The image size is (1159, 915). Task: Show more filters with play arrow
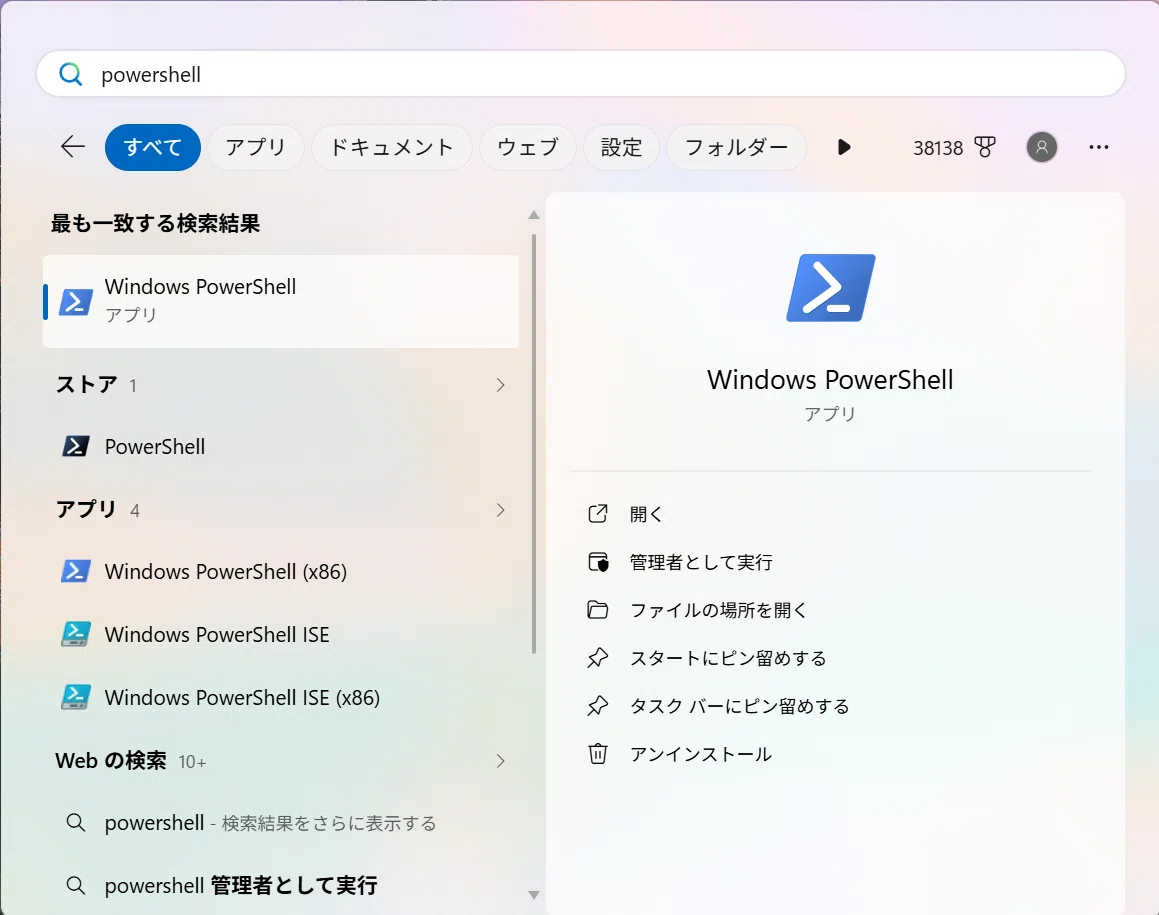click(844, 147)
